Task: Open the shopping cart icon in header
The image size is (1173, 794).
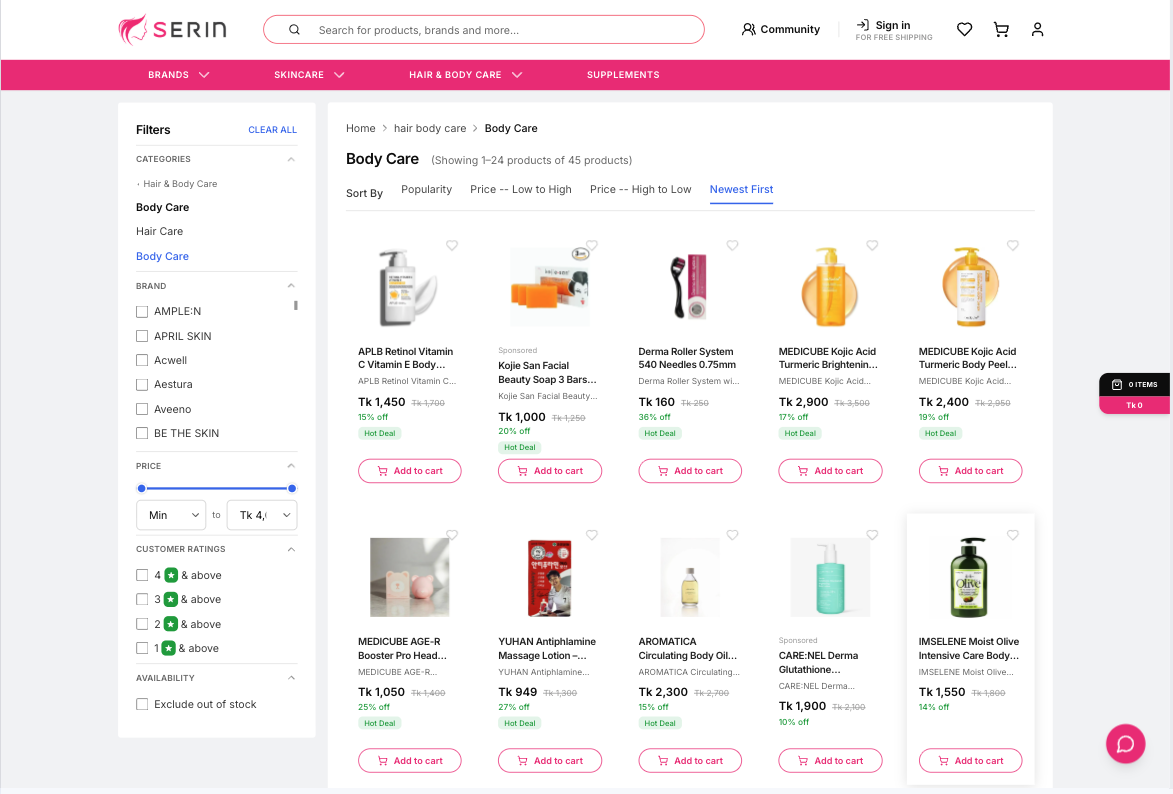Action: 1001,29
